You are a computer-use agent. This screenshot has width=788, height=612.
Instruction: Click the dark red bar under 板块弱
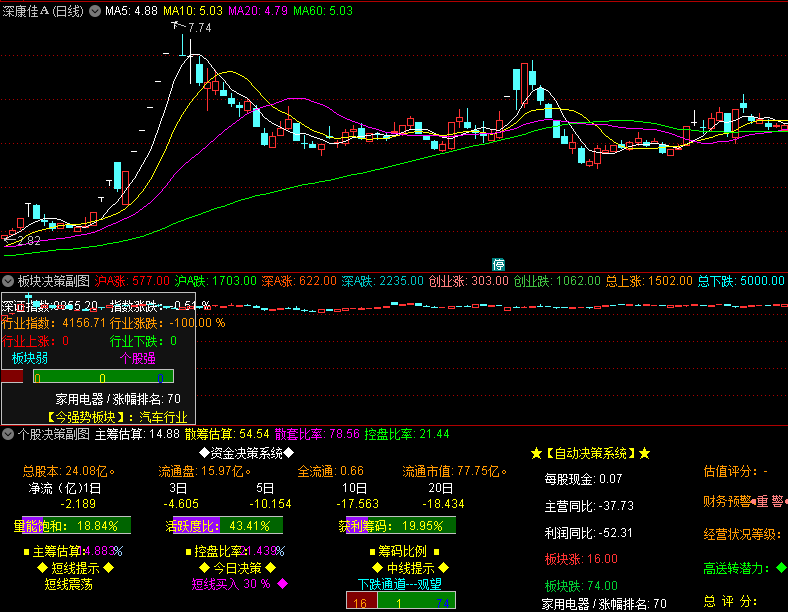pyautogui.click(x=12, y=376)
